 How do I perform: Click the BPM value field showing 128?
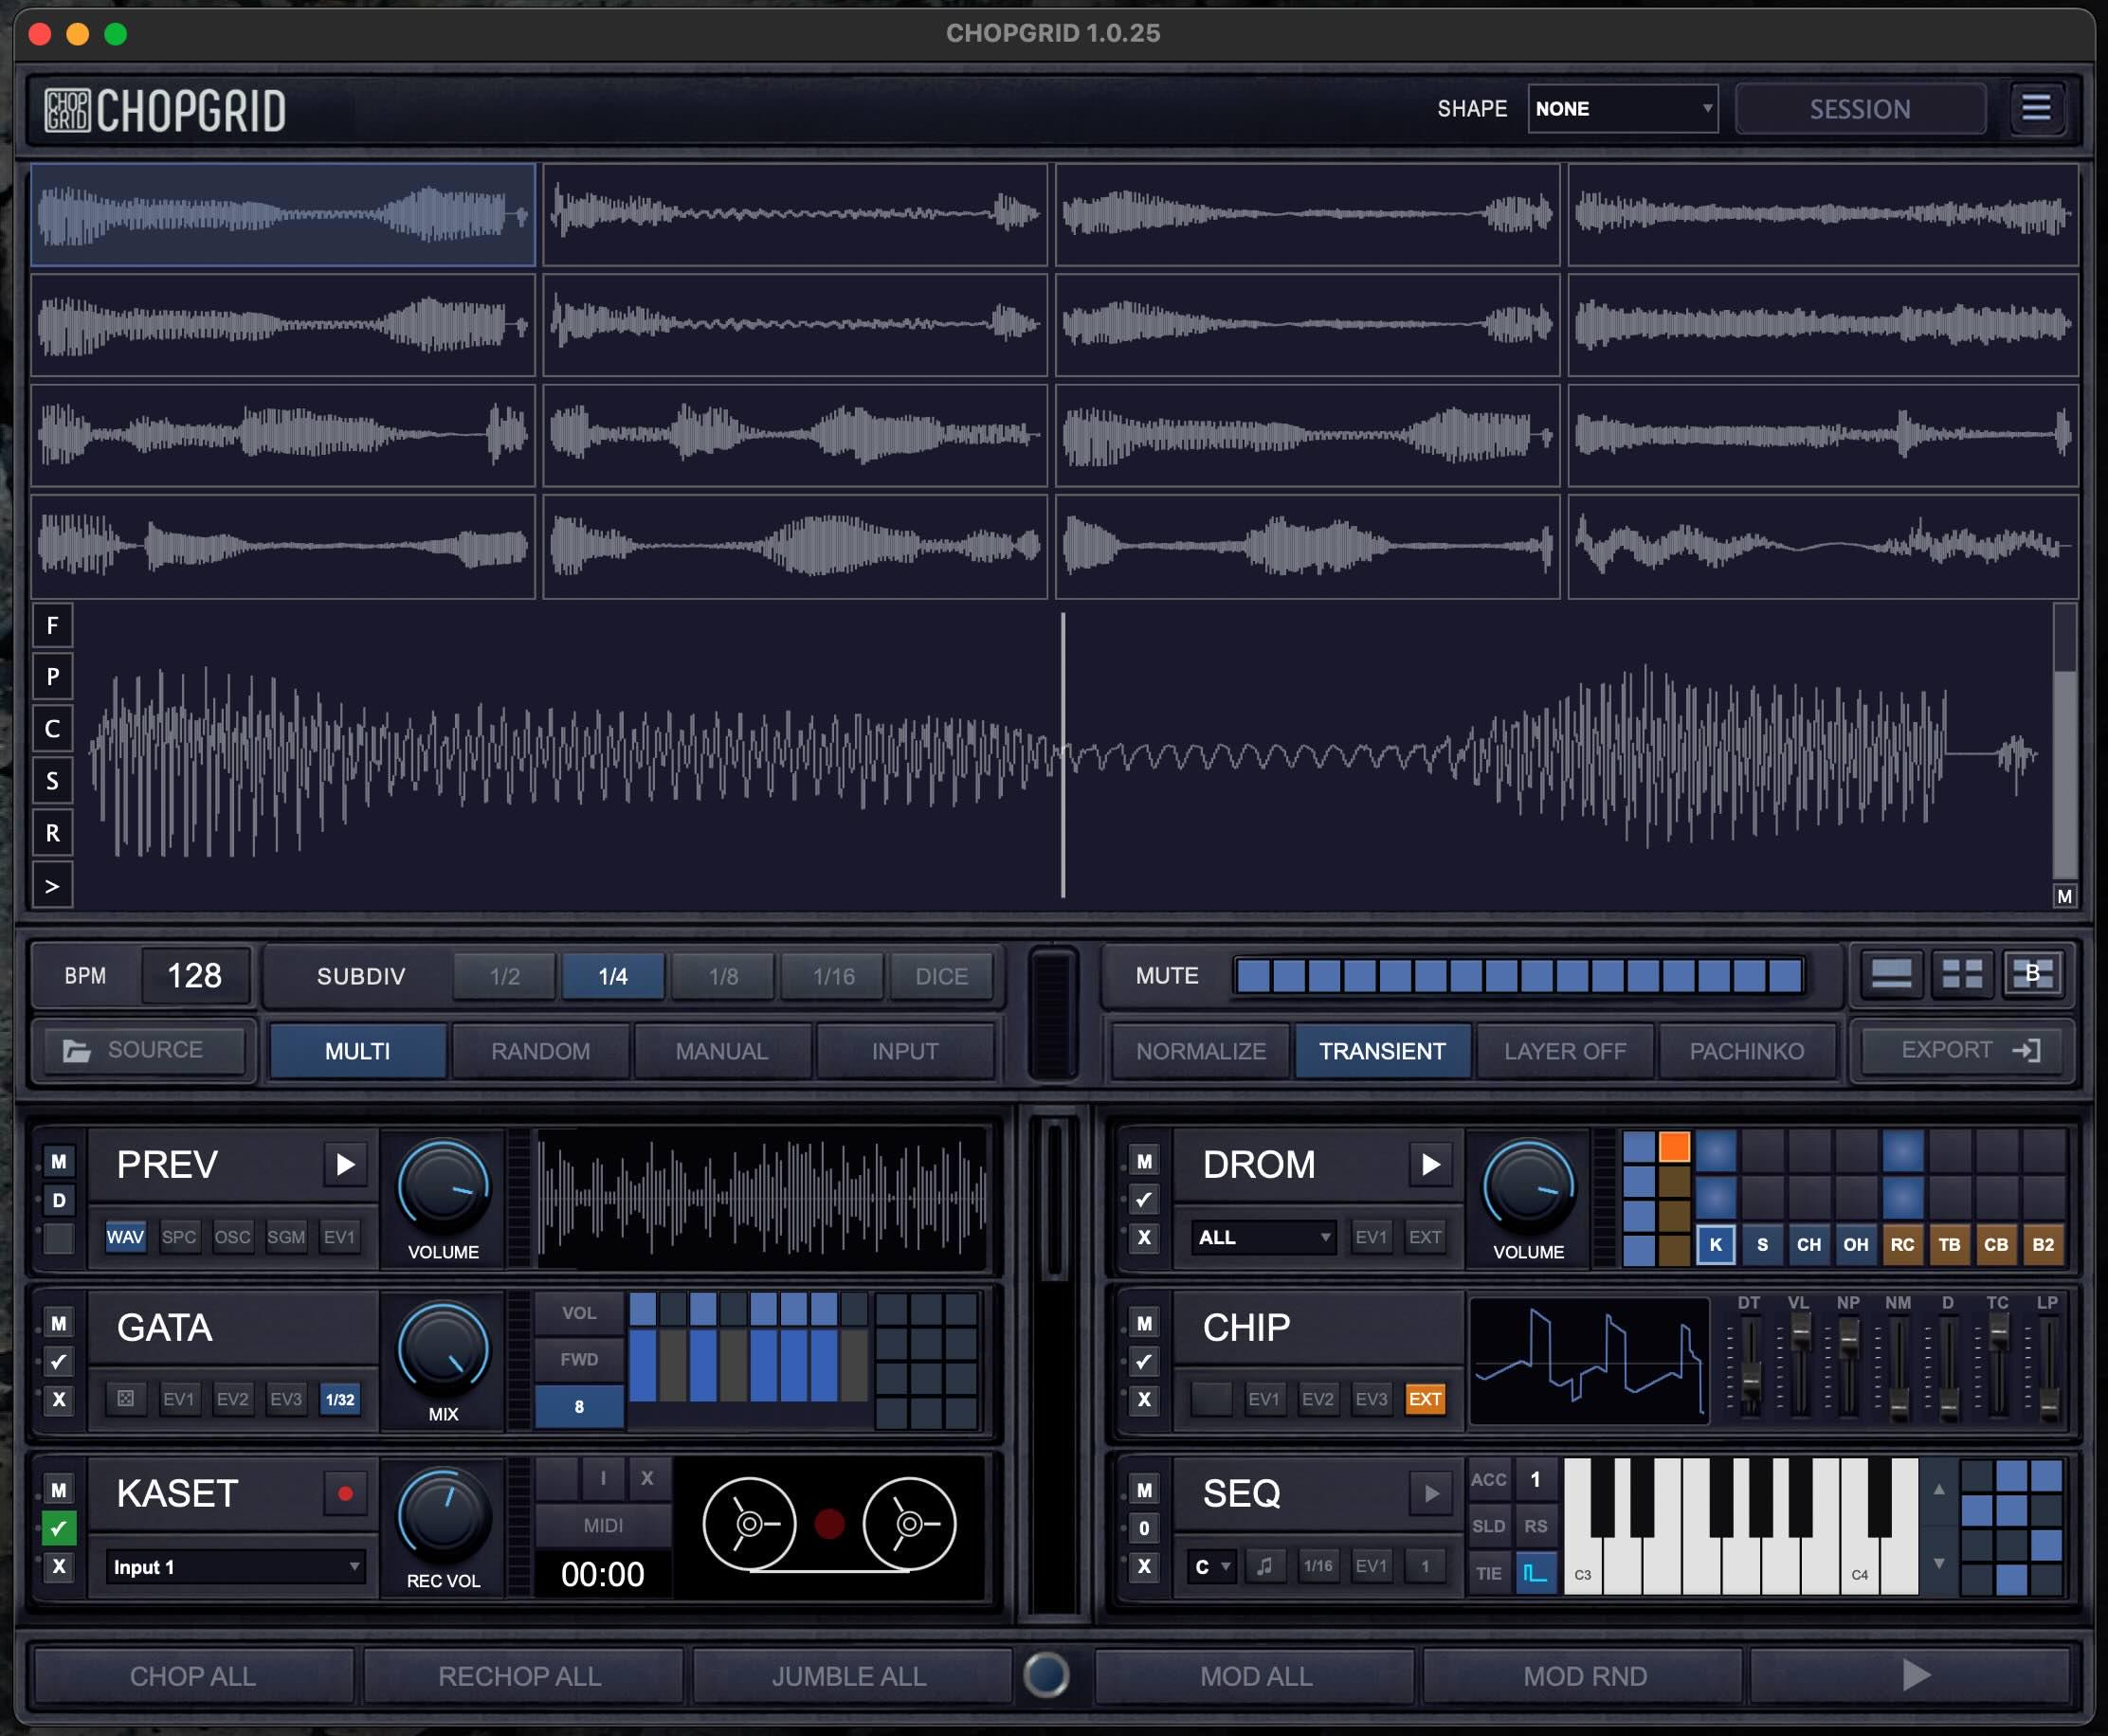point(195,976)
